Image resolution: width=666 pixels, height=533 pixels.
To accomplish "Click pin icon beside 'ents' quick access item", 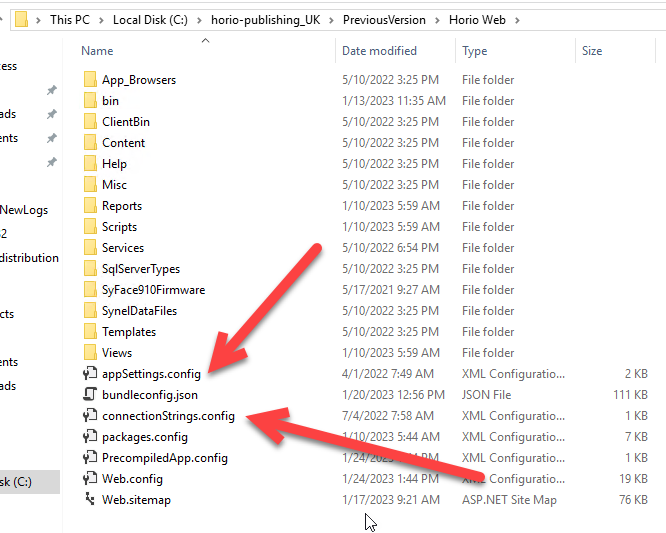I will point(51,138).
